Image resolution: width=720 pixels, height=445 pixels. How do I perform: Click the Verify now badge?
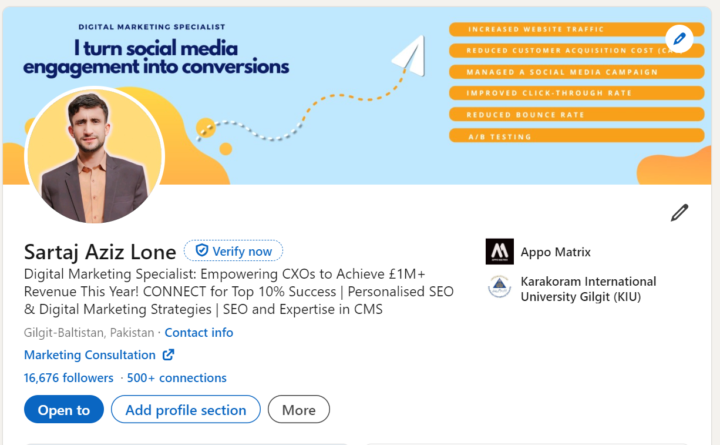(x=233, y=251)
